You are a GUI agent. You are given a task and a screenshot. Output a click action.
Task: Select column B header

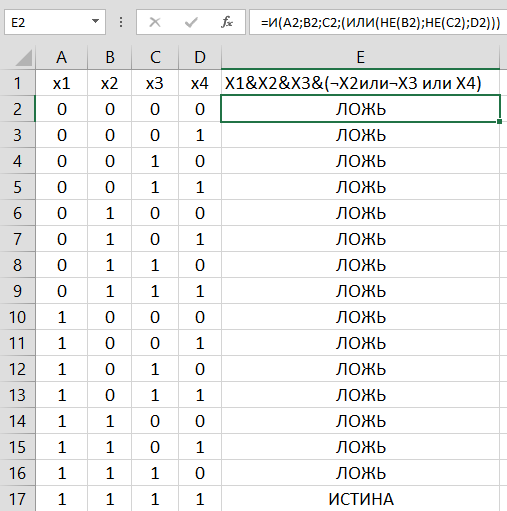pos(110,57)
